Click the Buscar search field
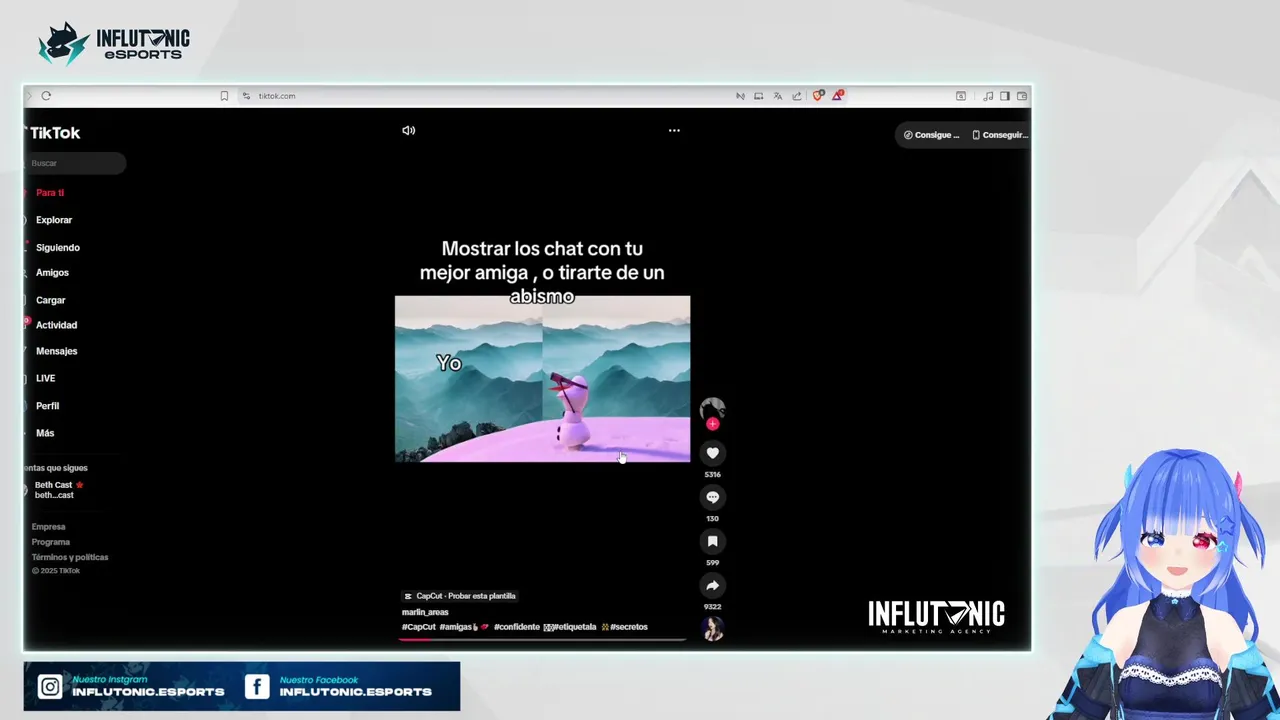Screen dimensions: 1280x720 (76, 163)
